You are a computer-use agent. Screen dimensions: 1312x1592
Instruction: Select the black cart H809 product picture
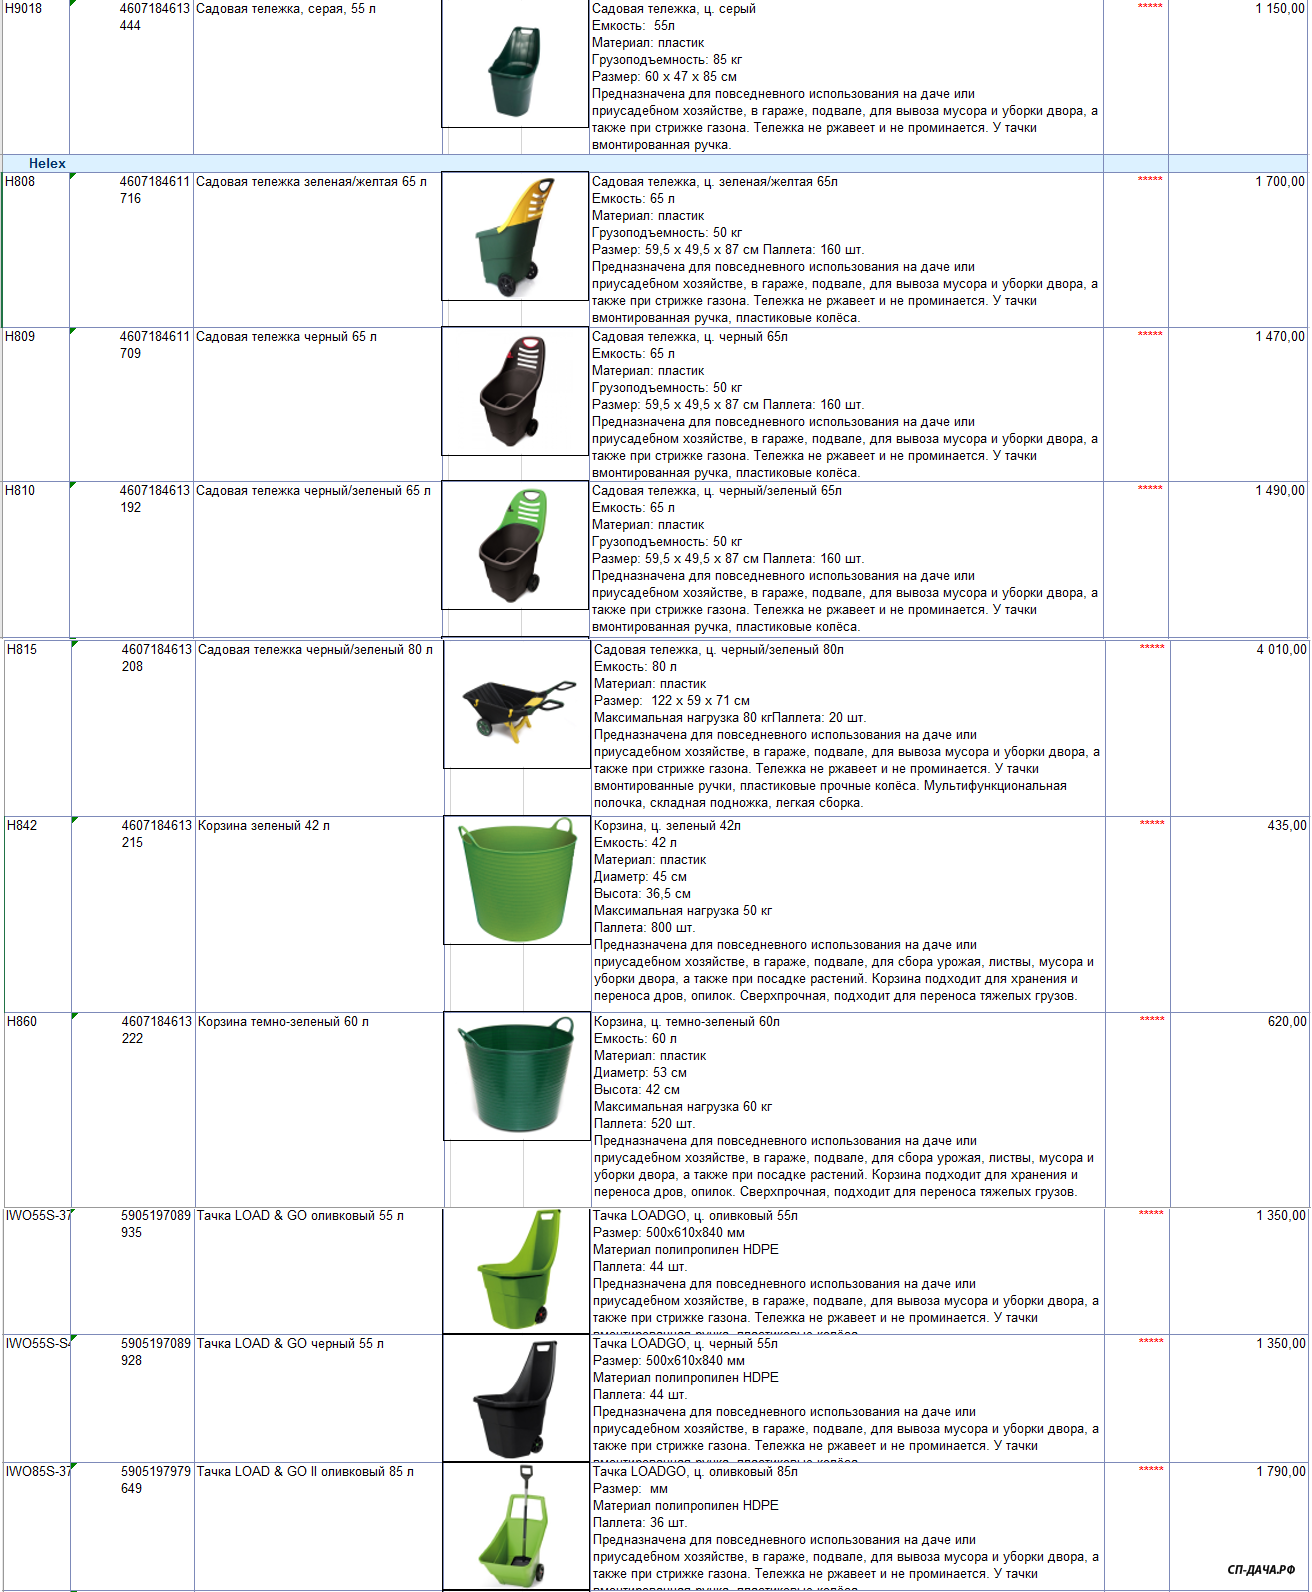pyautogui.click(x=515, y=391)
